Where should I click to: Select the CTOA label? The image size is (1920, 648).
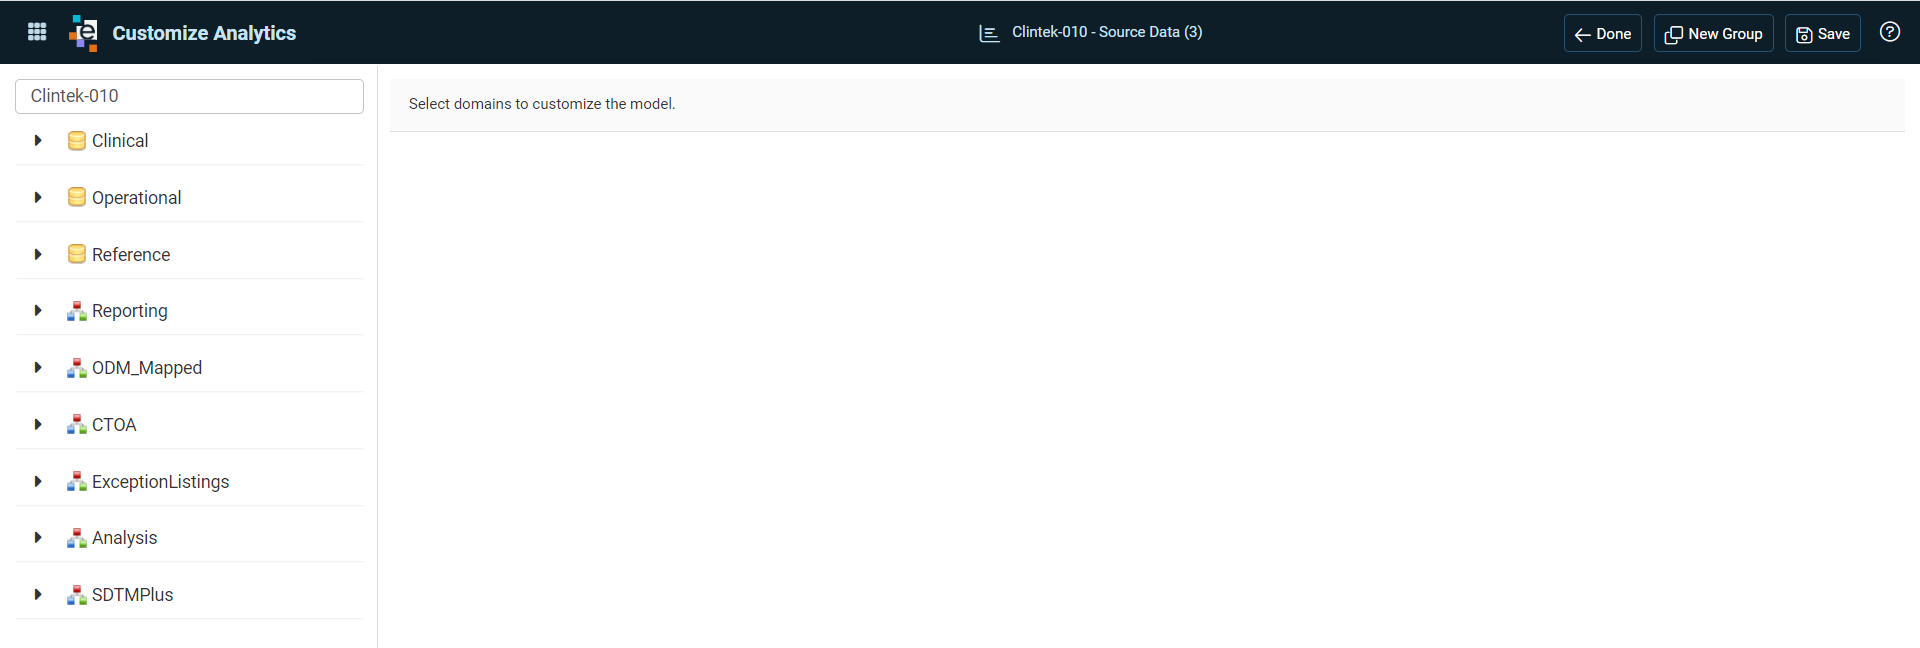tap(114, 424)
